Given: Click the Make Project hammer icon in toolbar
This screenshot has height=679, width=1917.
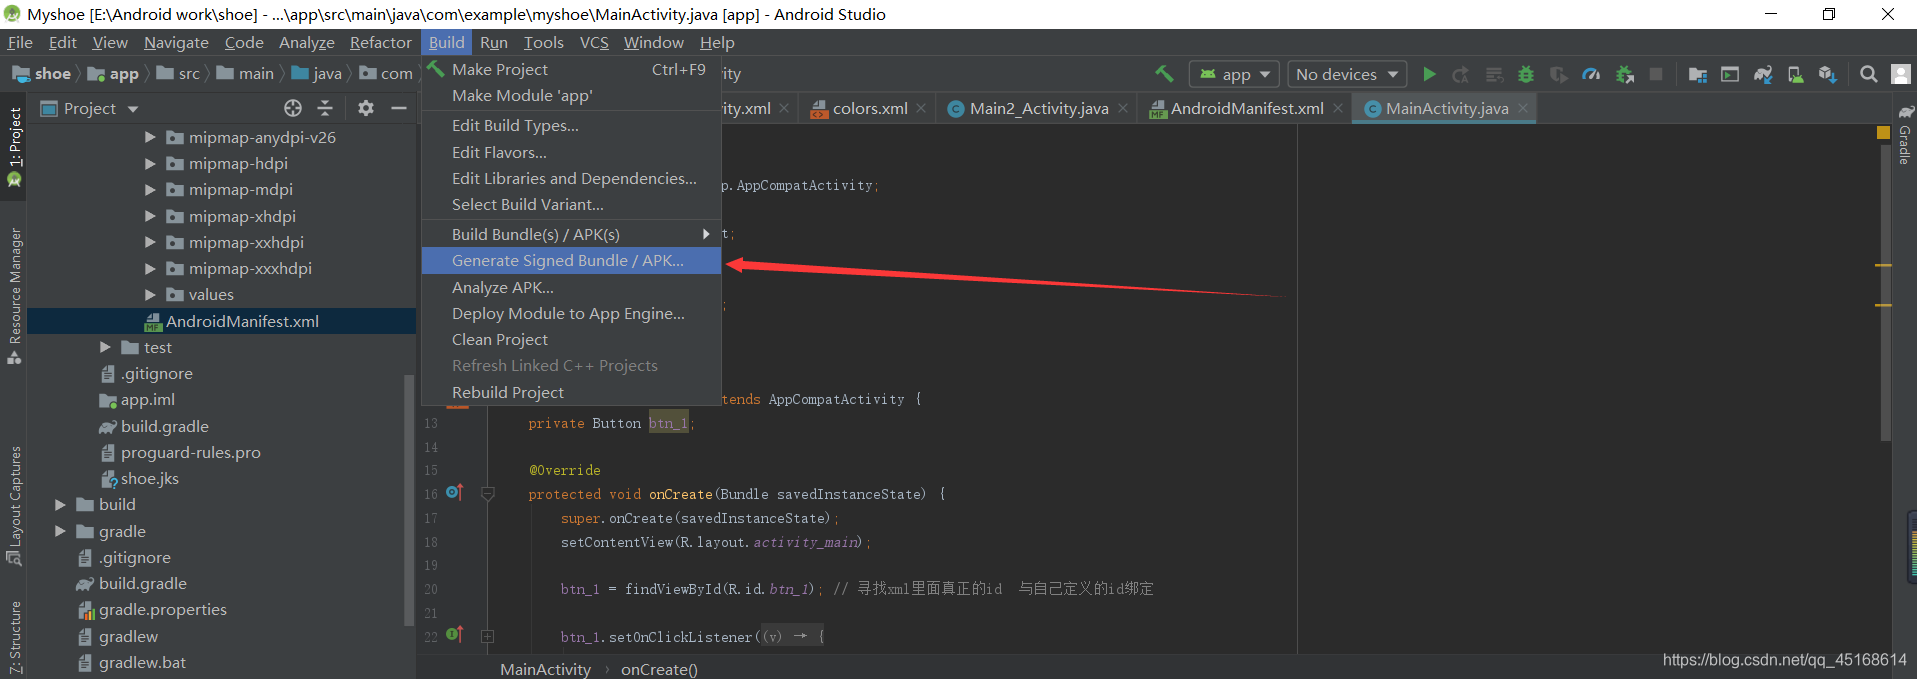Looking at the screenshot, I should click(x=1164, y=74).
